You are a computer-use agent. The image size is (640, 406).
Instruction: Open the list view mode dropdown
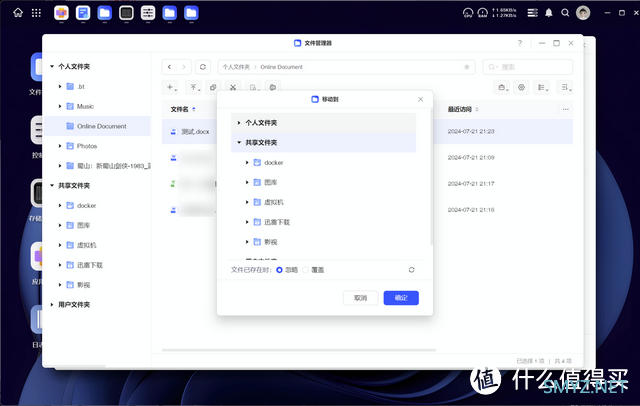pos(543,87)
